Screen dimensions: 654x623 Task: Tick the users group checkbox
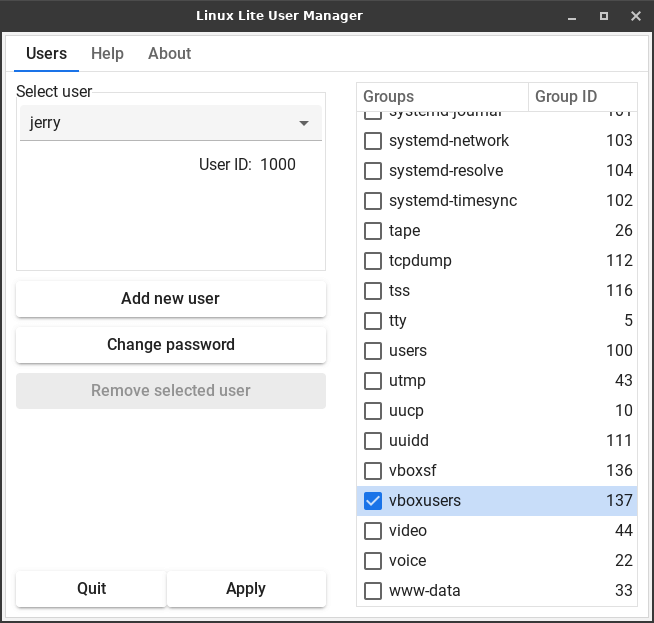373,351
